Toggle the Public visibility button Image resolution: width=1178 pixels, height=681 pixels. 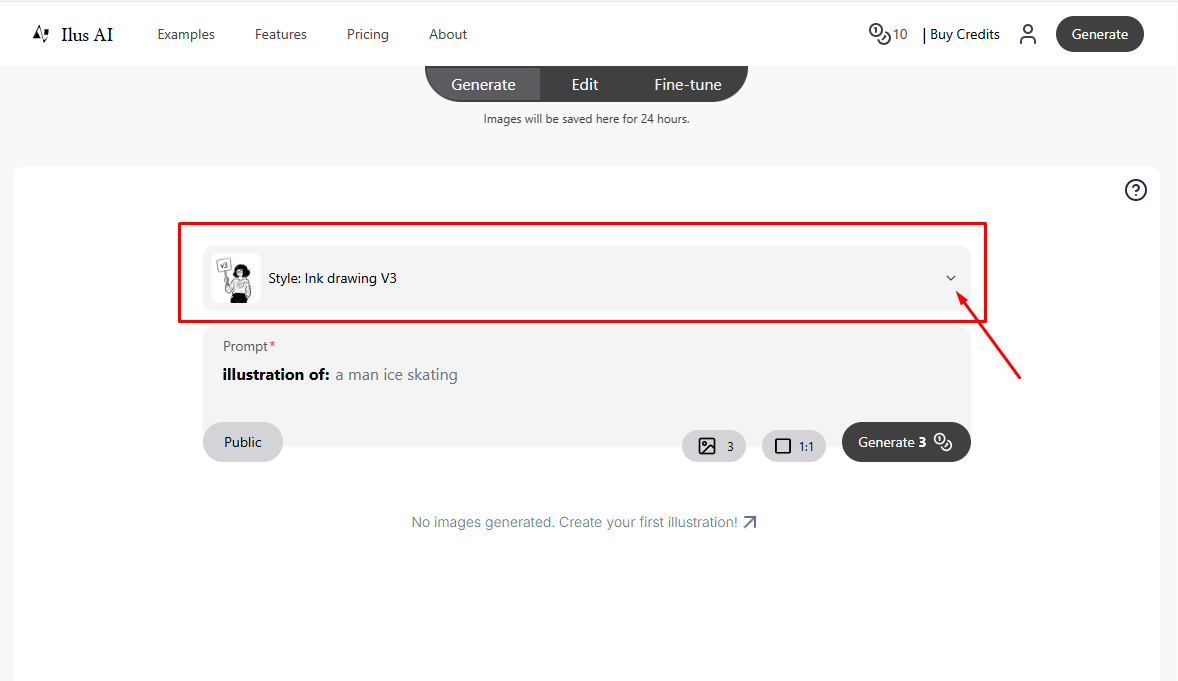(243, 442)
